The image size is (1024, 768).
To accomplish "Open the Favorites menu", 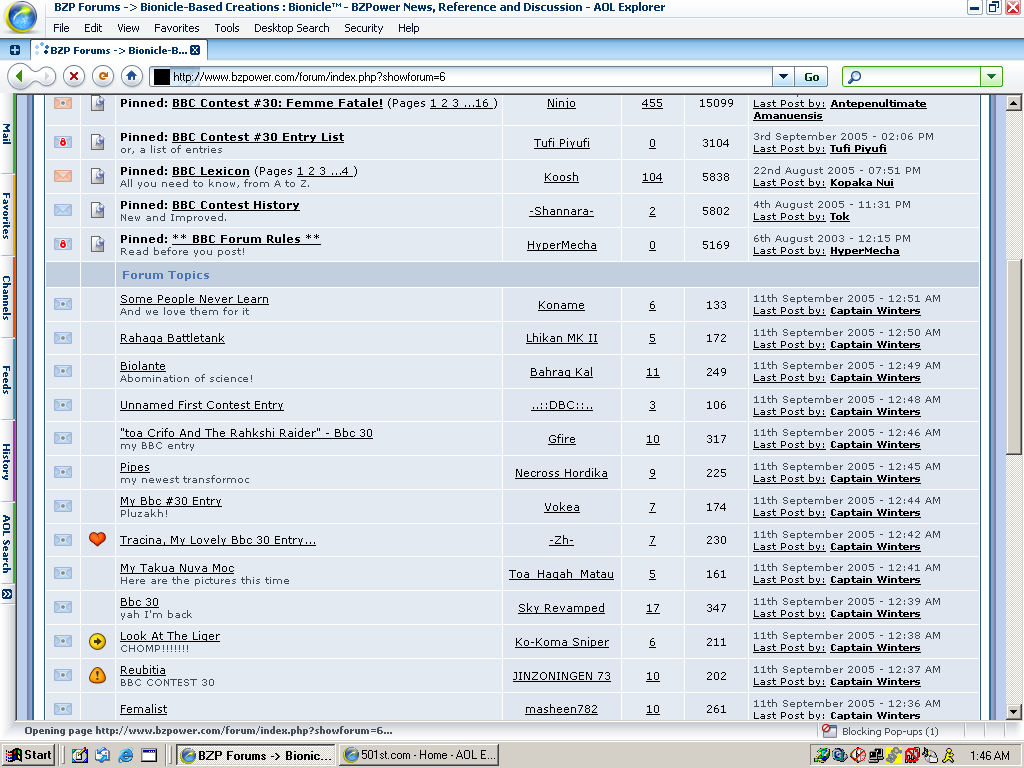I will [176, 28].
